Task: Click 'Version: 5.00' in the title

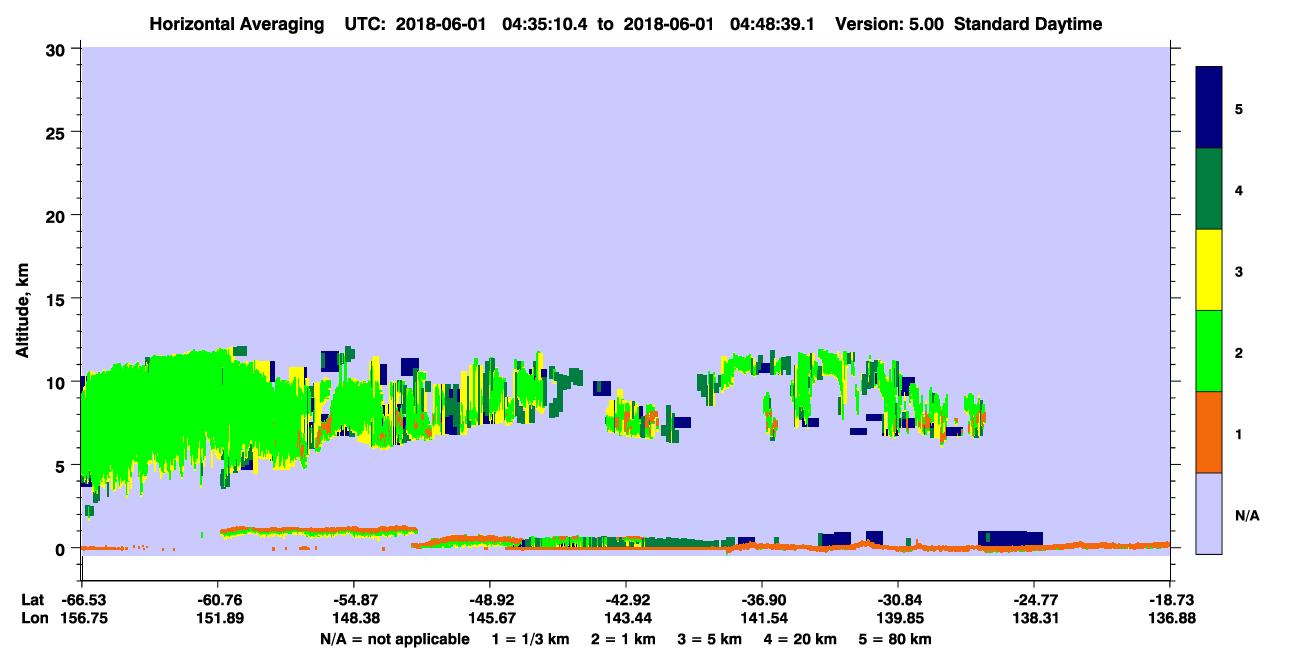Action: click(890, 24)
